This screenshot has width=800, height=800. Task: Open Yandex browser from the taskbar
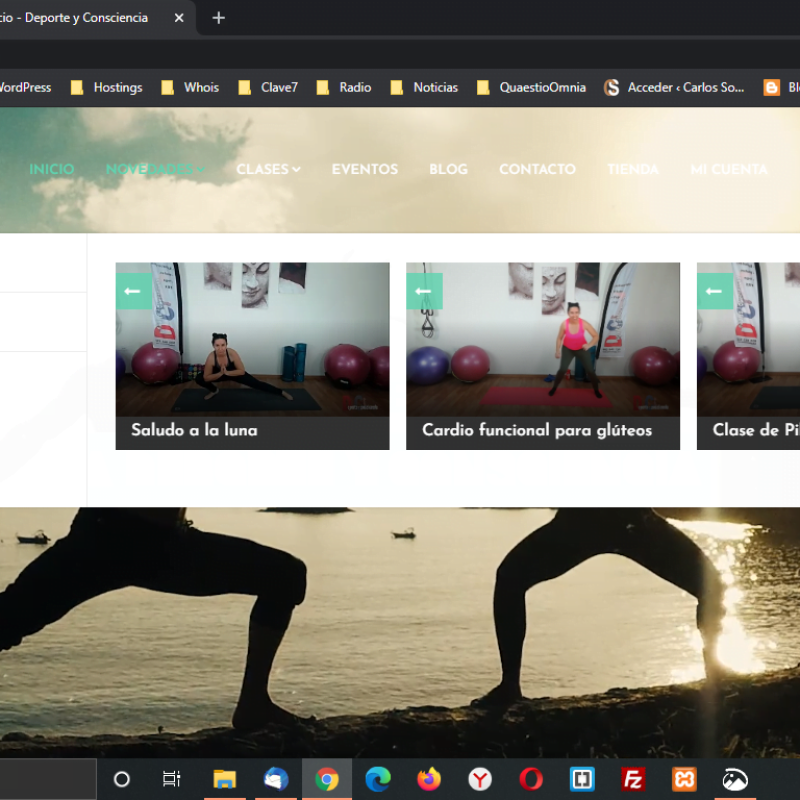pyautogui.click(x=480, y=779)
